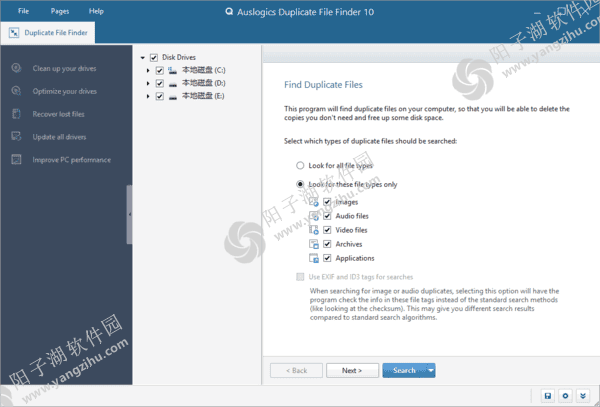The image size is (600, 407).
Task: Click the Clean up your drives icon
Action: point(16,68)
